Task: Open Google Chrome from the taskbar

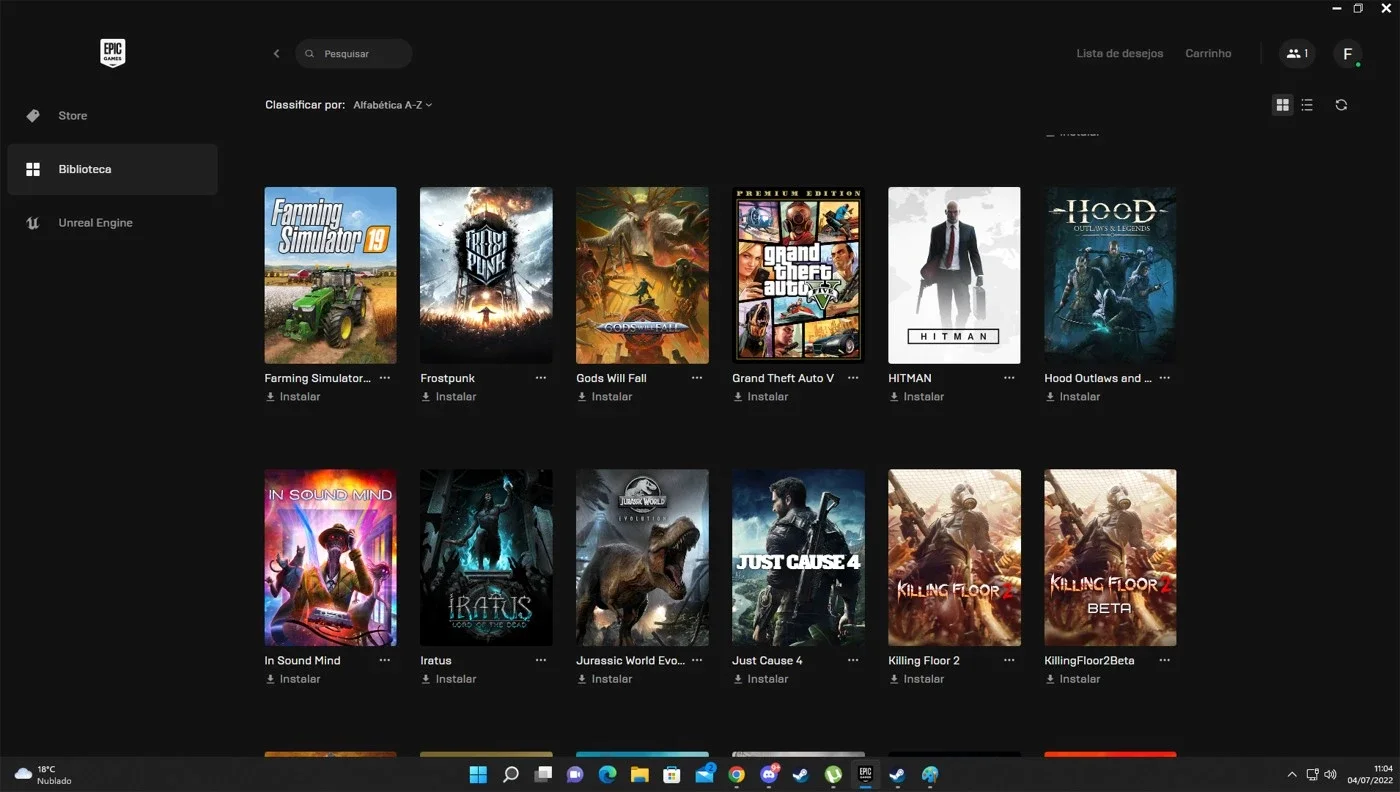Action: tap(737, 775)
